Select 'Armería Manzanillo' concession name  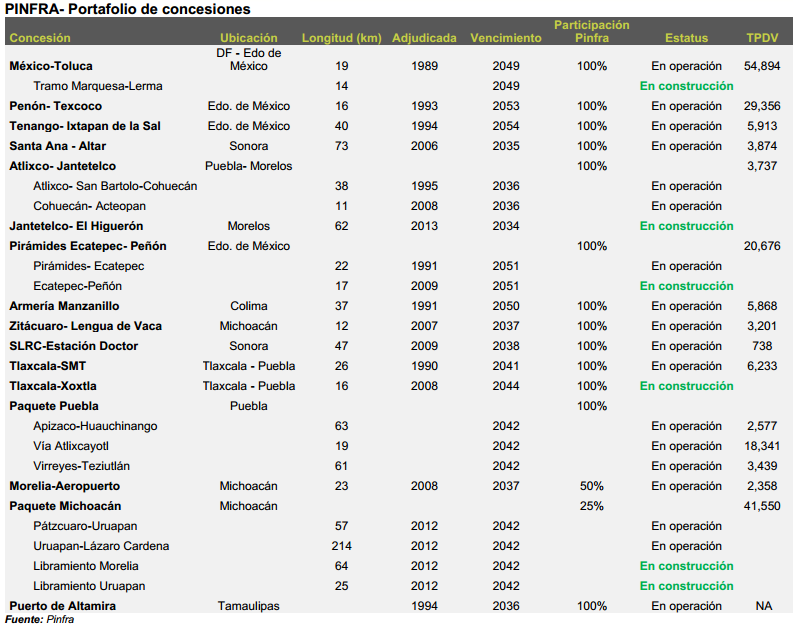click(64, 306)
